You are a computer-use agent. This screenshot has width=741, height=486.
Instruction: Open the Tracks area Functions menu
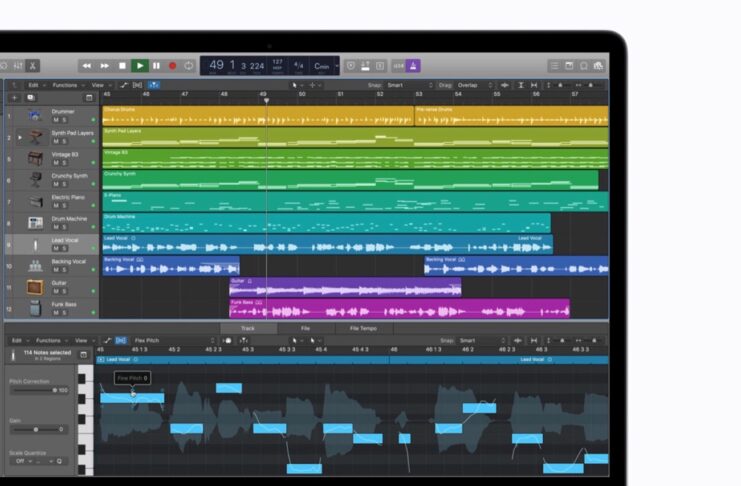point(68,85)
